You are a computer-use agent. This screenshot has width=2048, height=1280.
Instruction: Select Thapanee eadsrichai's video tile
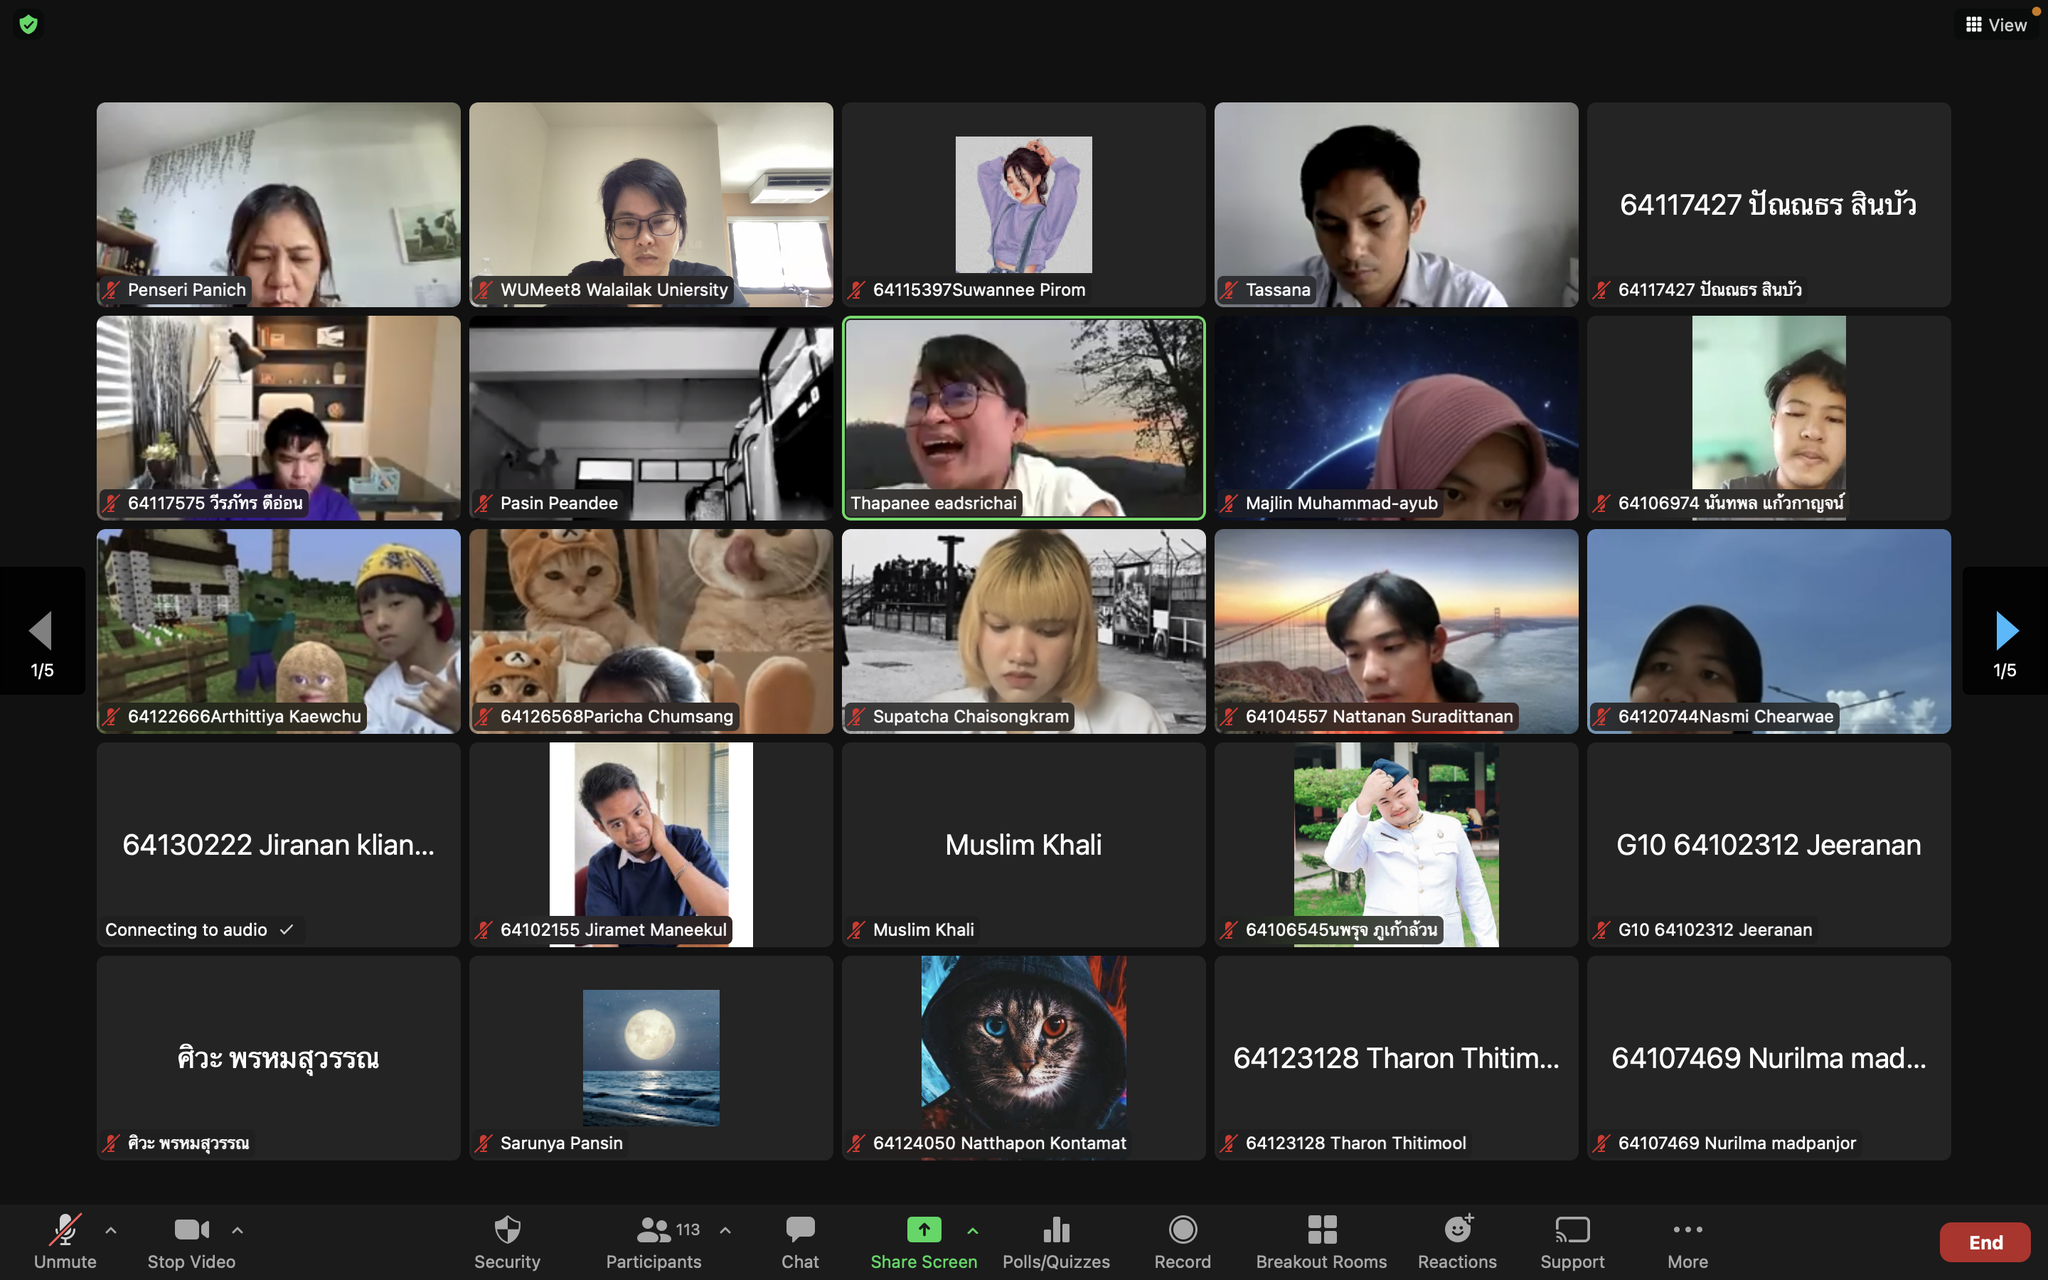click(x=1023, y=418)
